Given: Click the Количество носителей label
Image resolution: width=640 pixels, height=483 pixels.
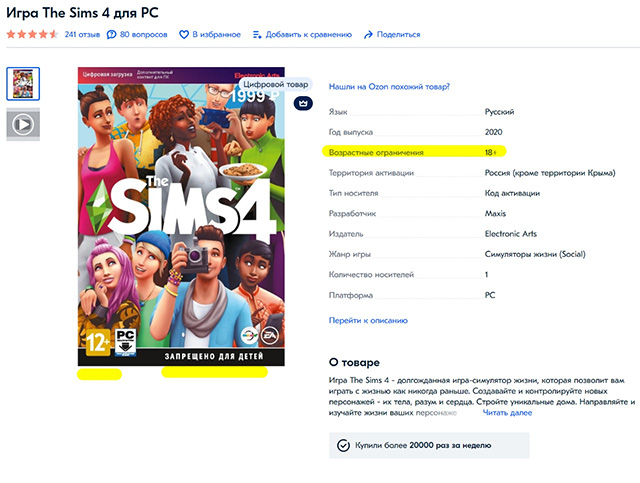Looking at the screenshot, I should (371, 274).
